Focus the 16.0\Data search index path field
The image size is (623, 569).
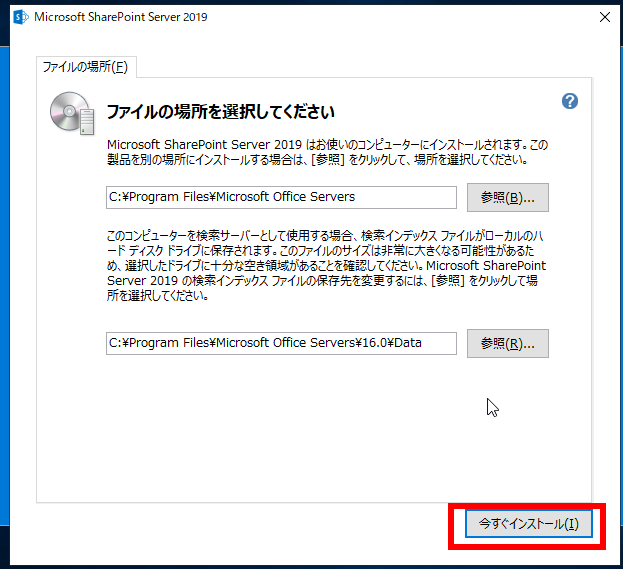tap(281, 343)
